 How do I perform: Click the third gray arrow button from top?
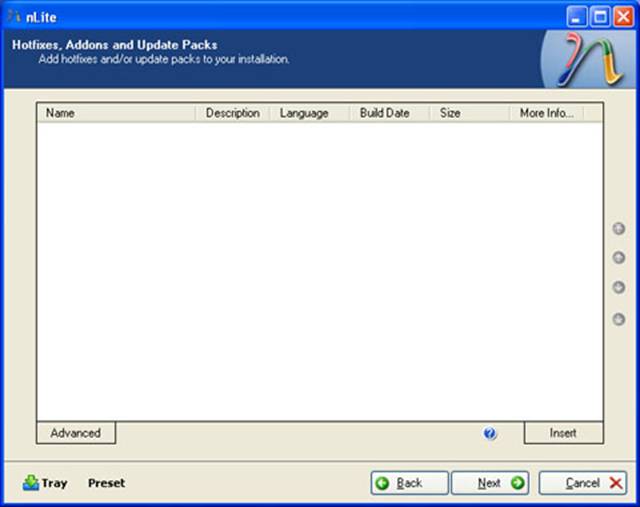point(618,288)
